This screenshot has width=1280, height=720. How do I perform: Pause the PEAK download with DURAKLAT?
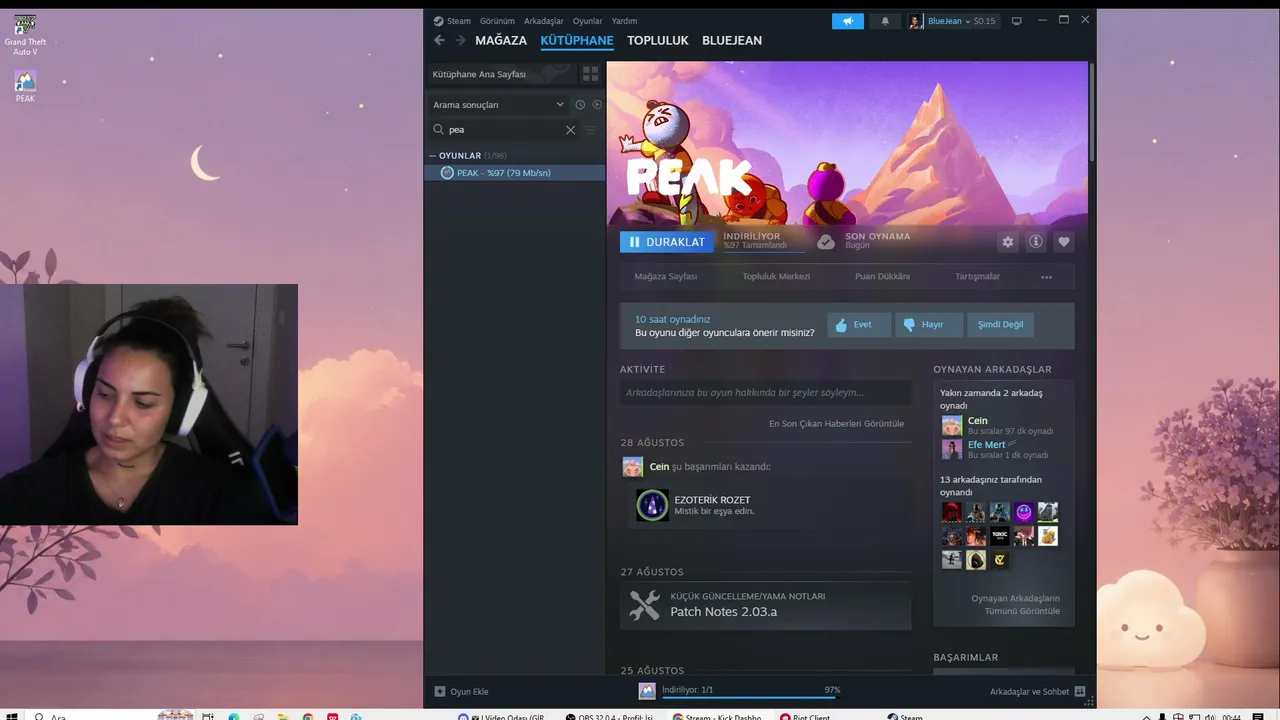pyautogui.click(x=667, y=242)
